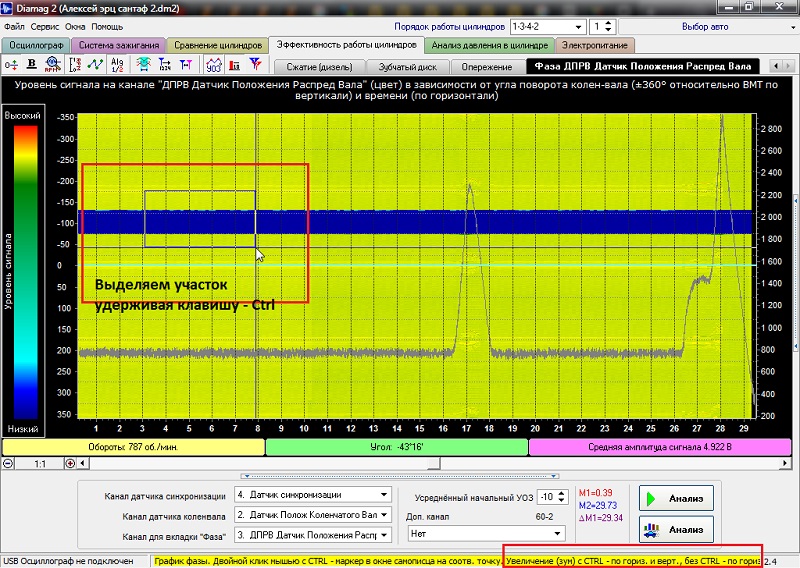This screenshot has width=800, height=568.
Task: Click the zero-level arrows toolbar icon
Action: pos(11,64)
